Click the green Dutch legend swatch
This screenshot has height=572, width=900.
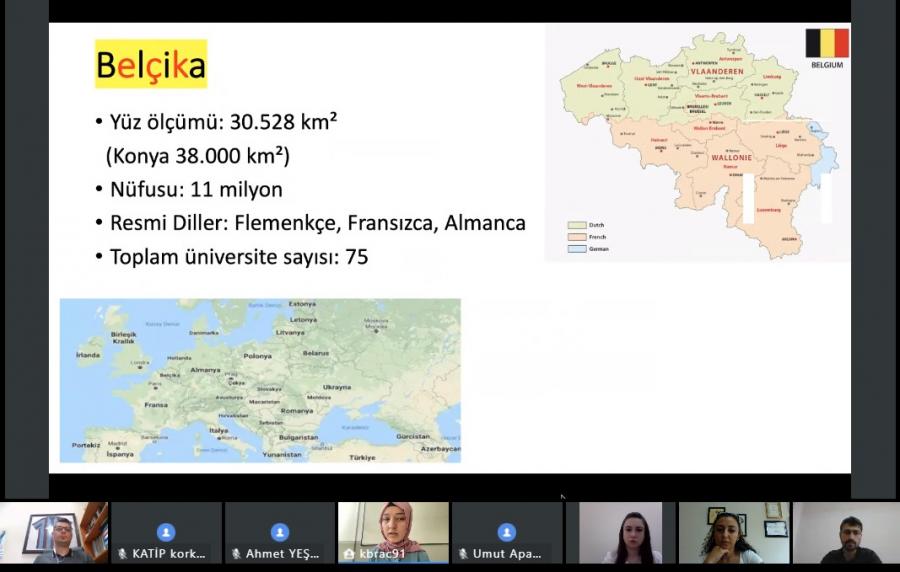point(575,225)
